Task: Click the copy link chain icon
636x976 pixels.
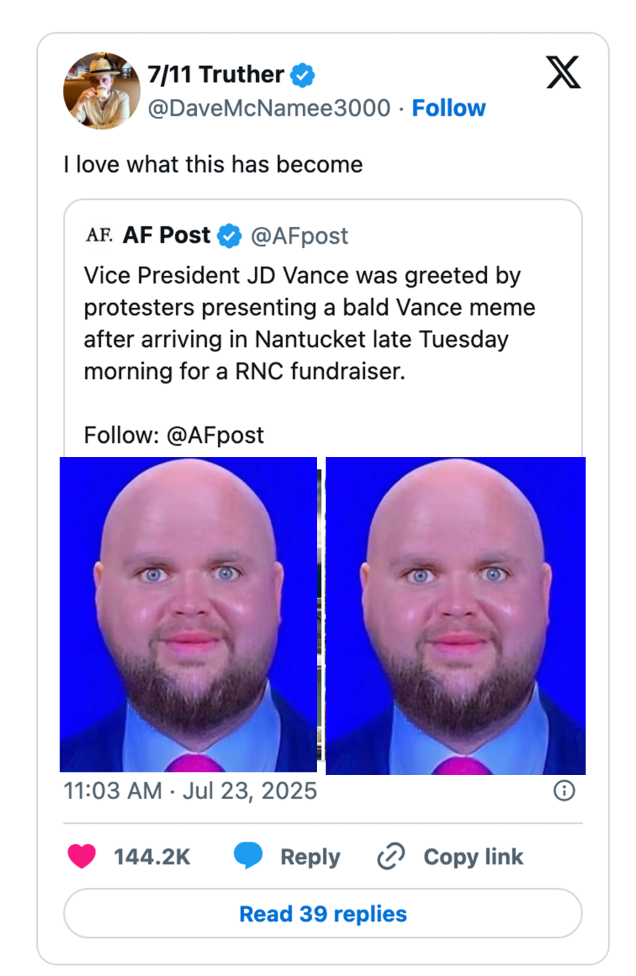Action: pyautogui.click(x=391, y=857)
